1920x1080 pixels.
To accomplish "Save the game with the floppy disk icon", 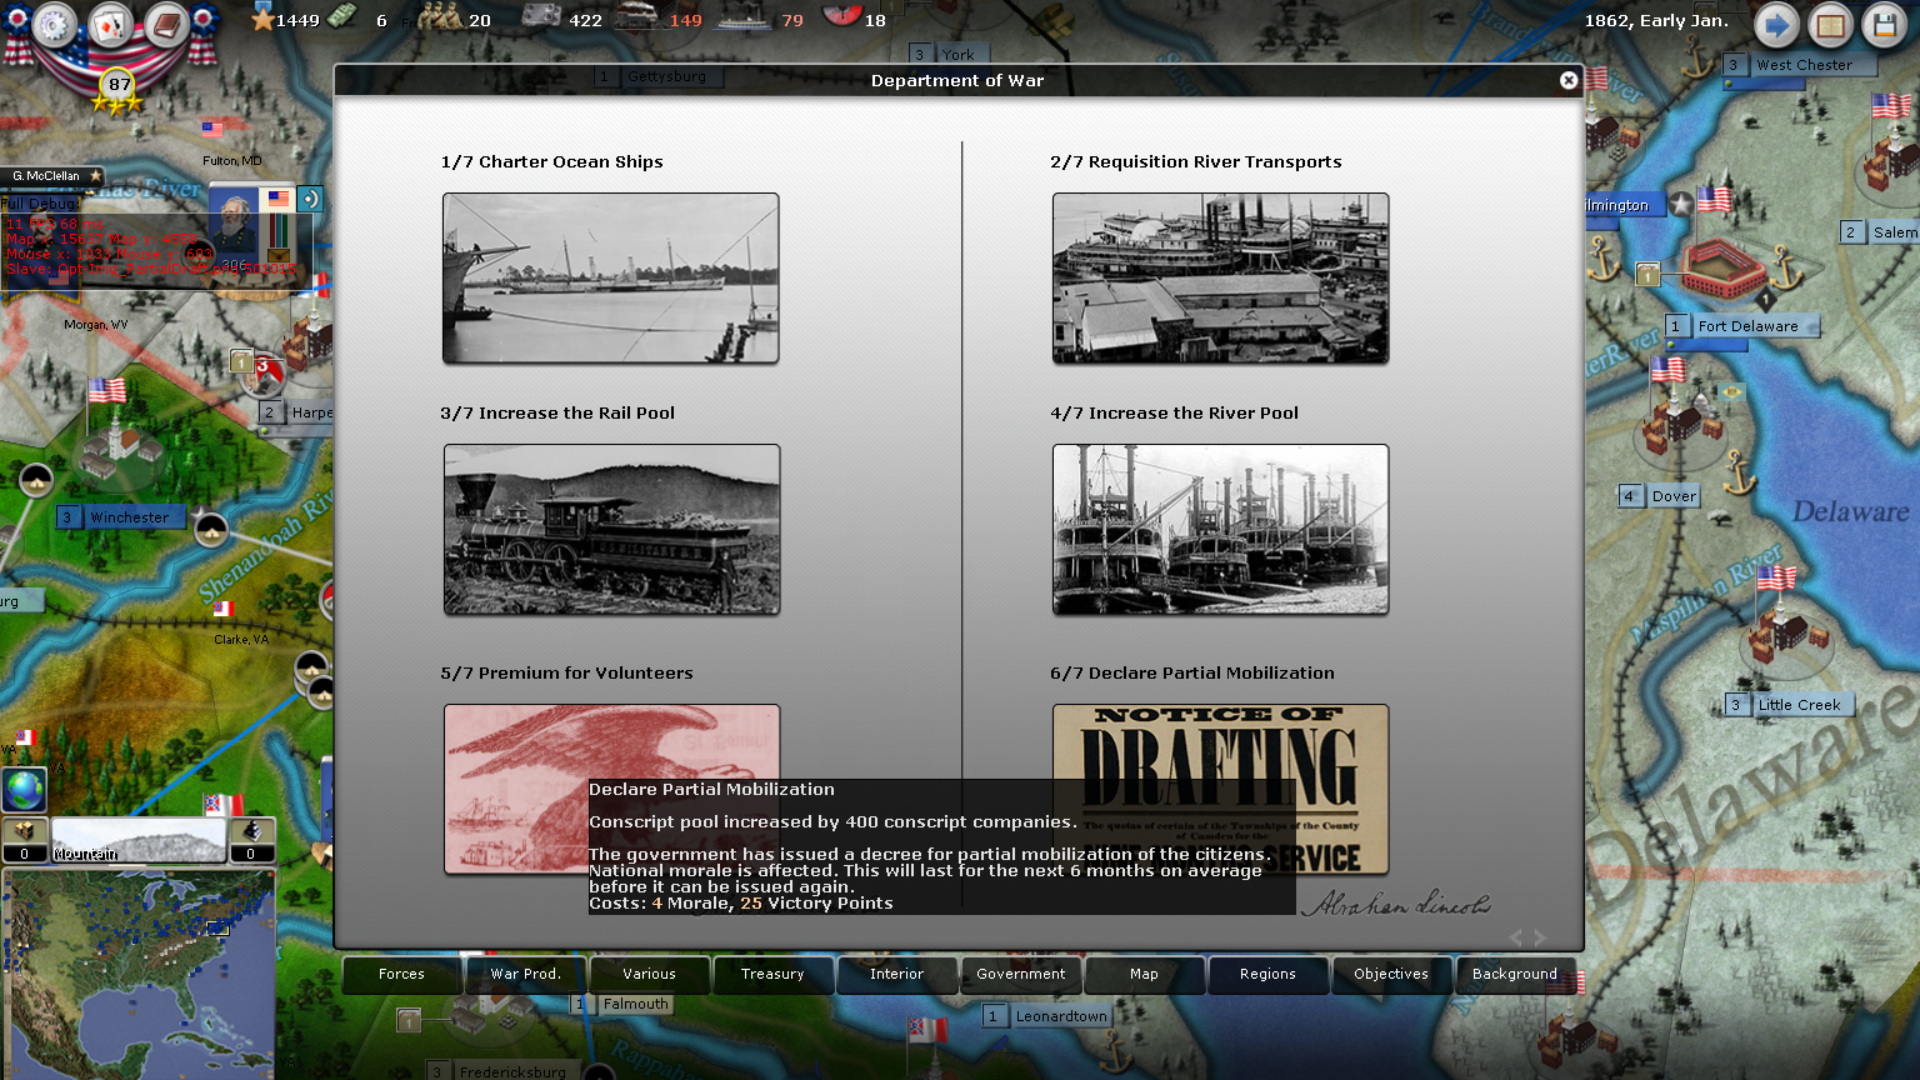I will click(x=1885, y=24).
